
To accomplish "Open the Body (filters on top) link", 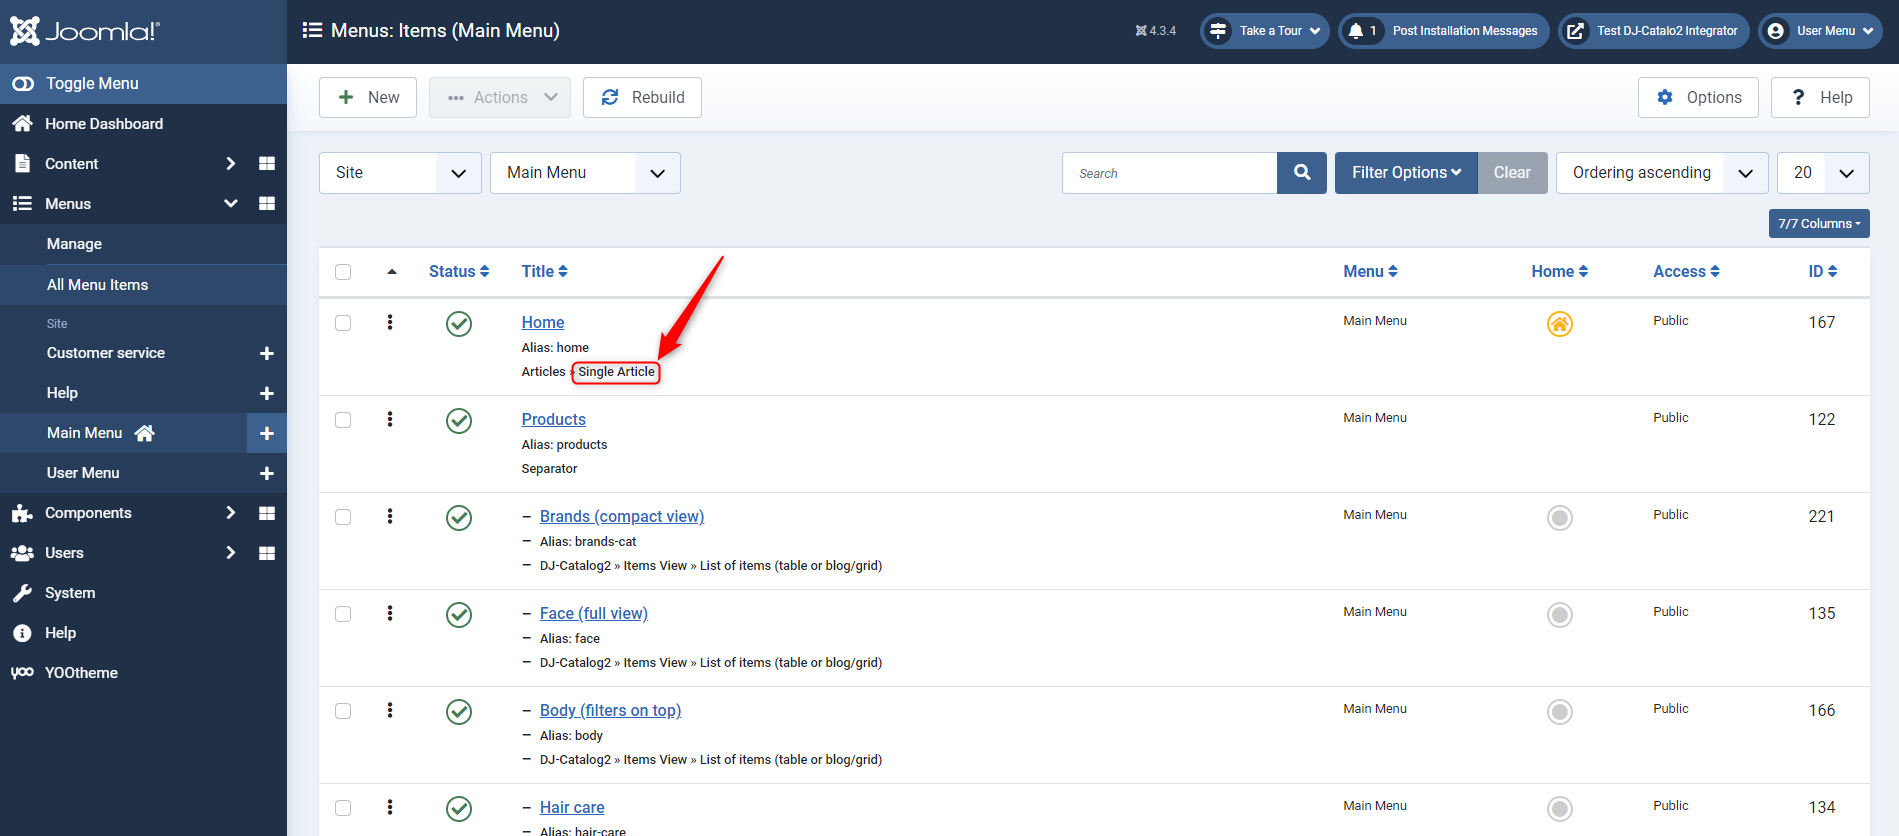I will (610, 710).
